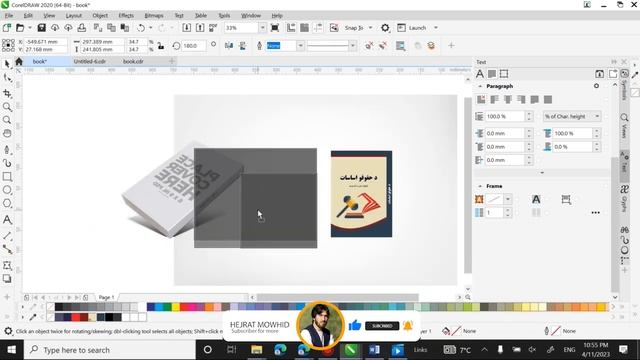This screenshot has width=640, height=360.
Task: Click Windows taskbar search box
Action: (x=109, y=350)
